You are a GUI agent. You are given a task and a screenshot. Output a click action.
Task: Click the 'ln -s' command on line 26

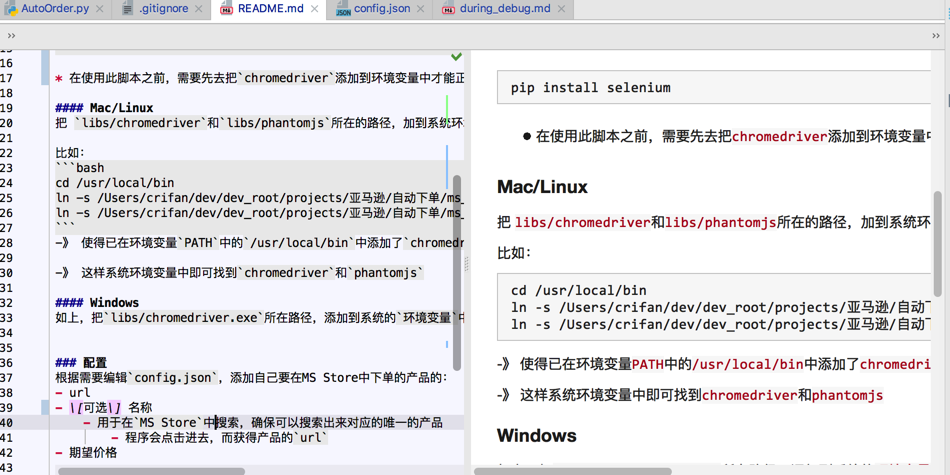pos(259,213)
